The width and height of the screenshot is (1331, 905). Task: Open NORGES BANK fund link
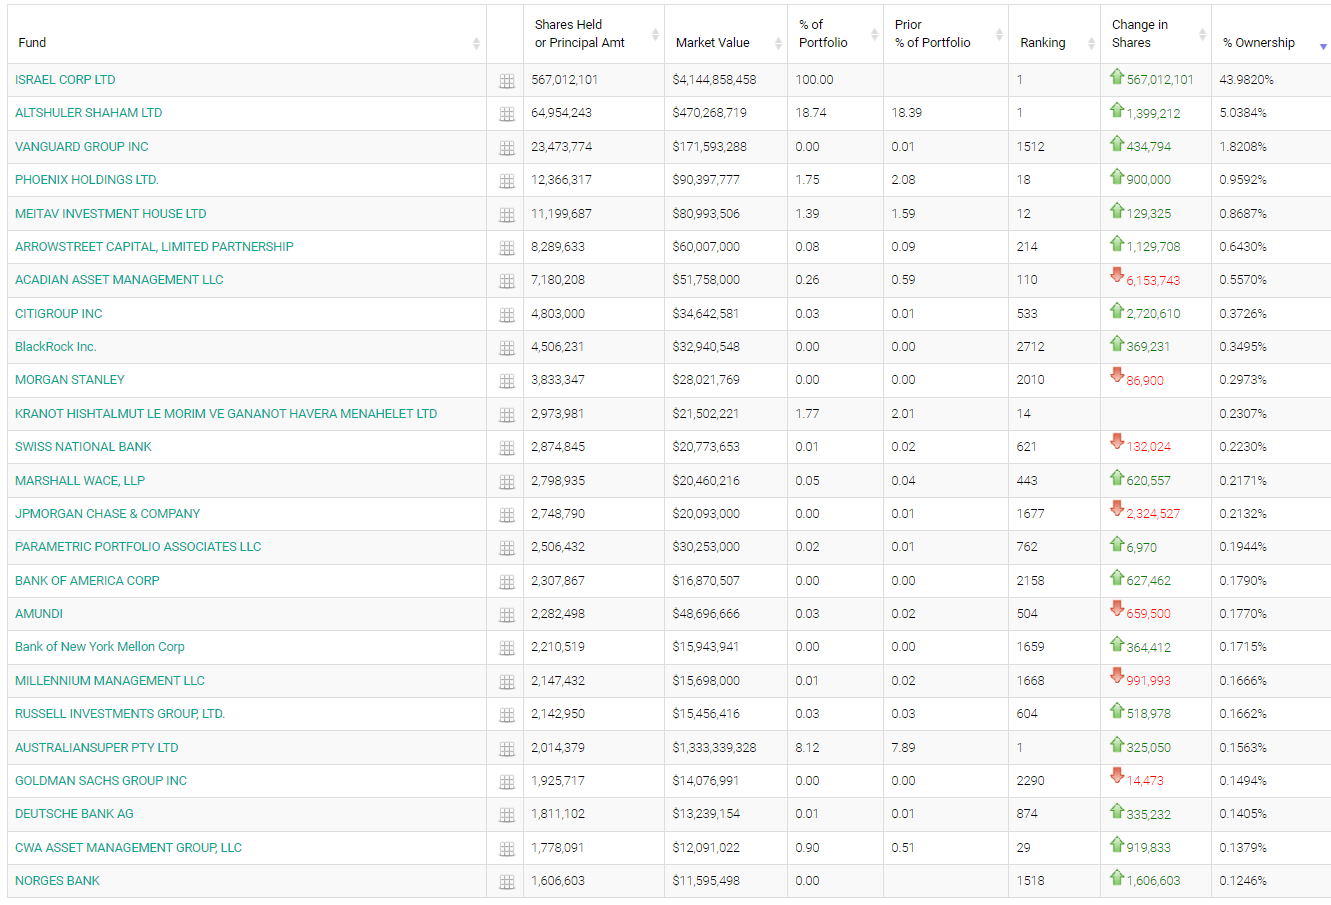click(58, 881)
